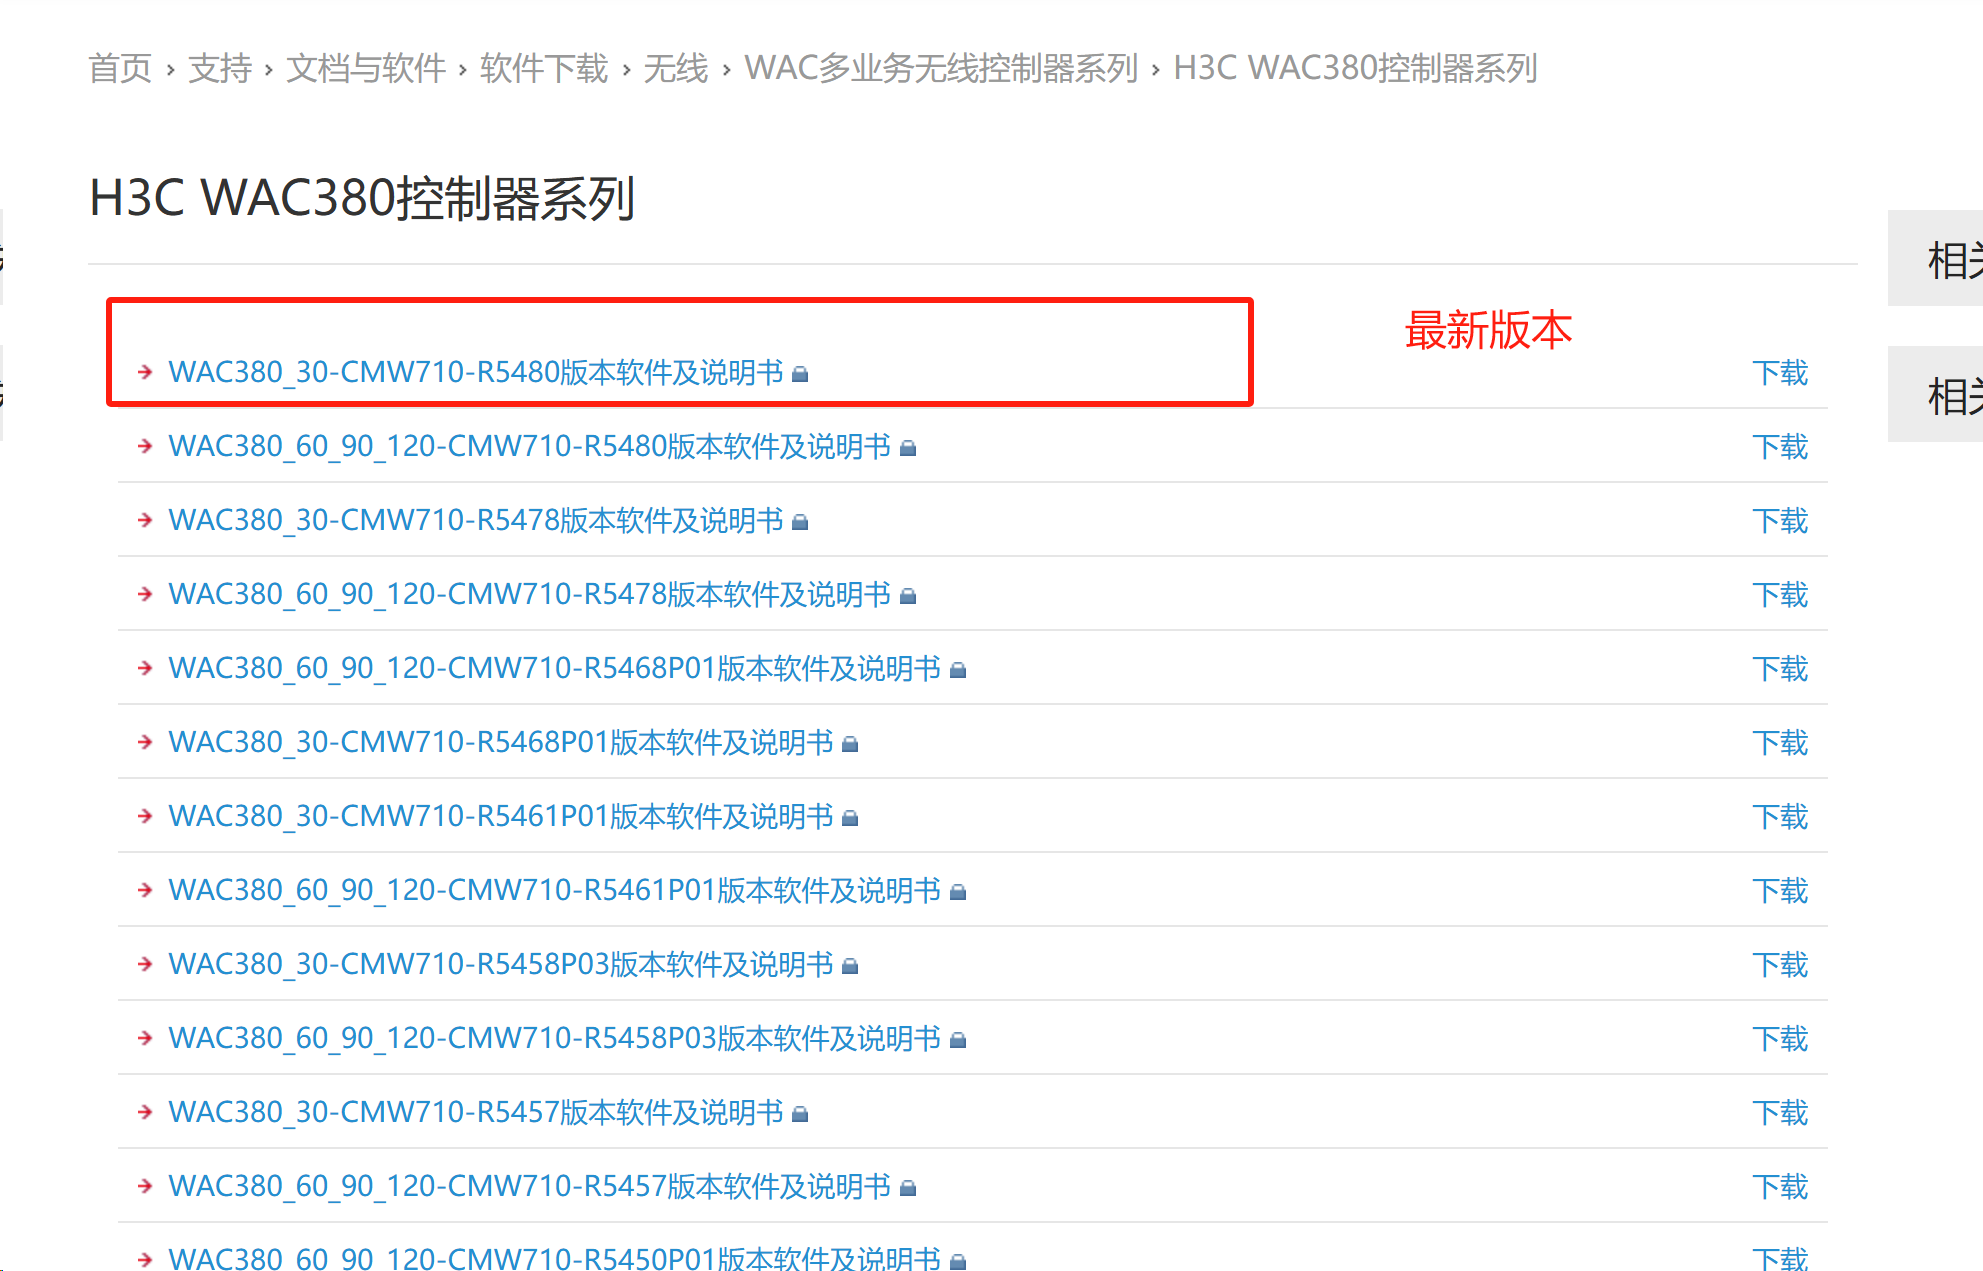The height and width of the screenshot is (1271, 1983).
Task: Open 文档与软件 breadcrumb link
Action: pyautogui.click(x=366, y=68)
